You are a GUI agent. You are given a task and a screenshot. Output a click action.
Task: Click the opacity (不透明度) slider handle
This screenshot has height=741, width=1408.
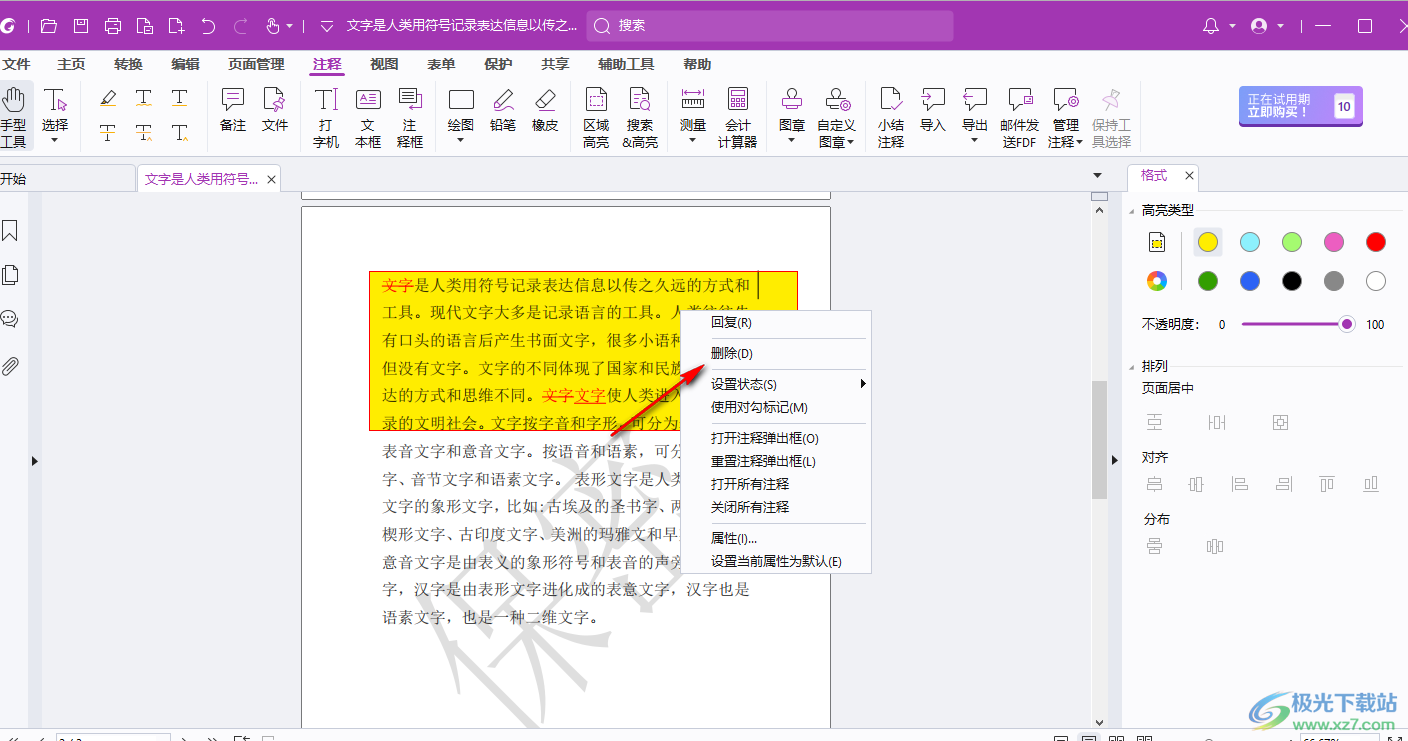tap(1347, 324)
